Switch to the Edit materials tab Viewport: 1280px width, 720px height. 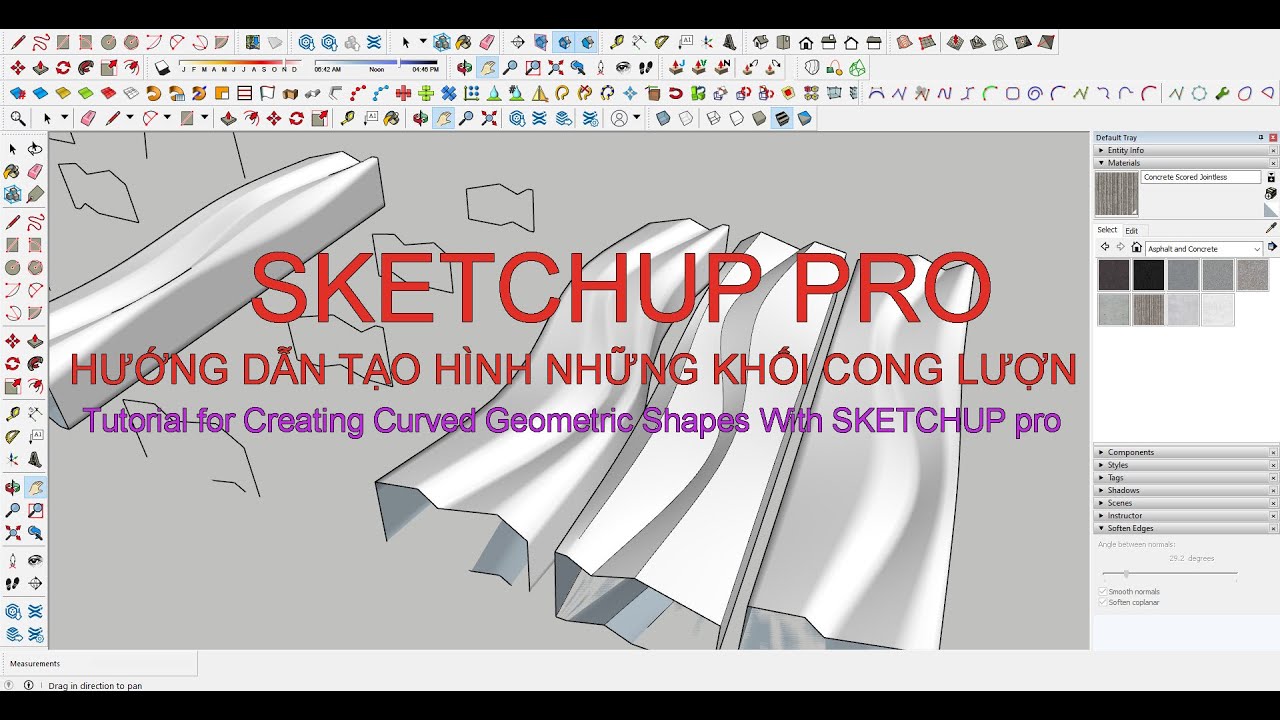[1132, 231]
